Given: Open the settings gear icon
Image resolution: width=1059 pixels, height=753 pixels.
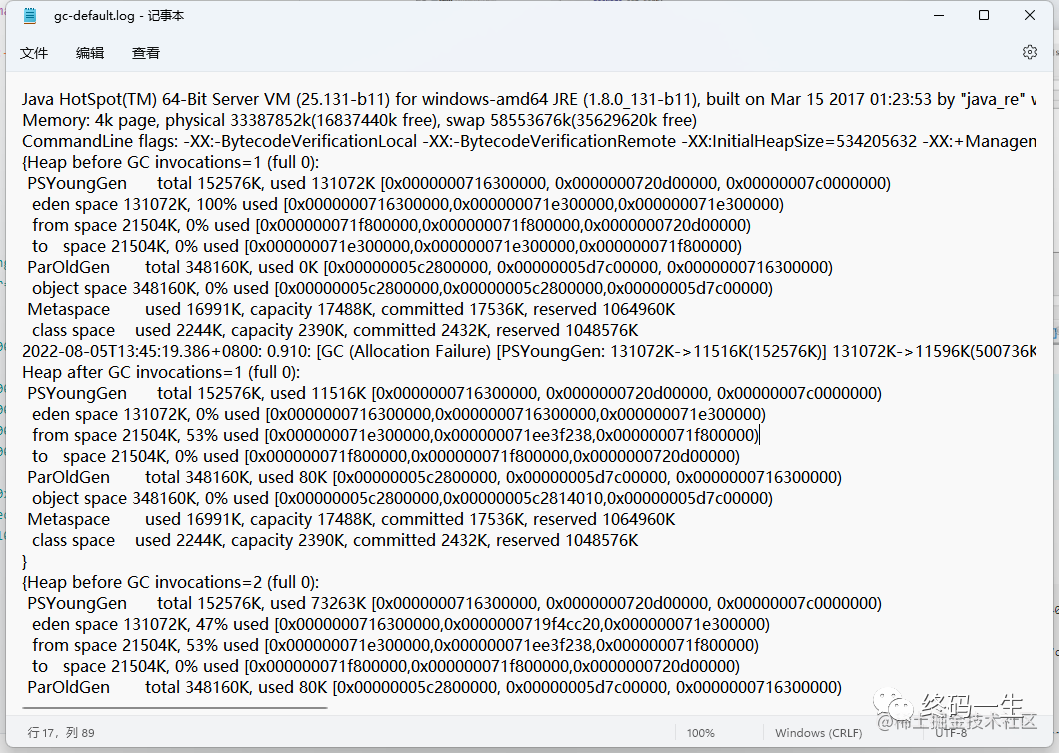Looking at the screenshot, I should click(x=1029, y=52).
